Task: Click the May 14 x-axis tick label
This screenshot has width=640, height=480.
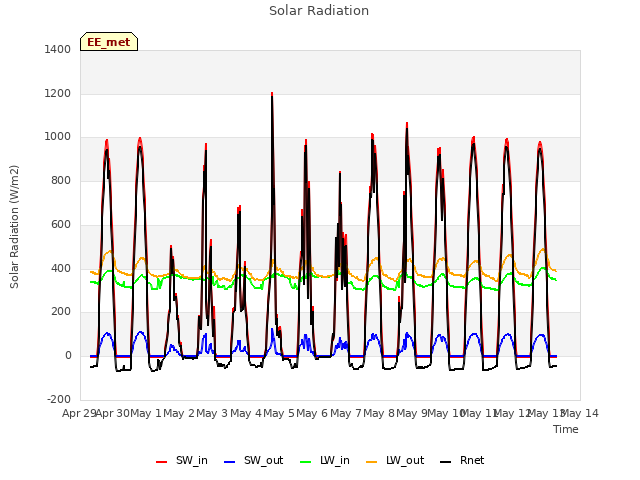Action: [x=580, y=413]
